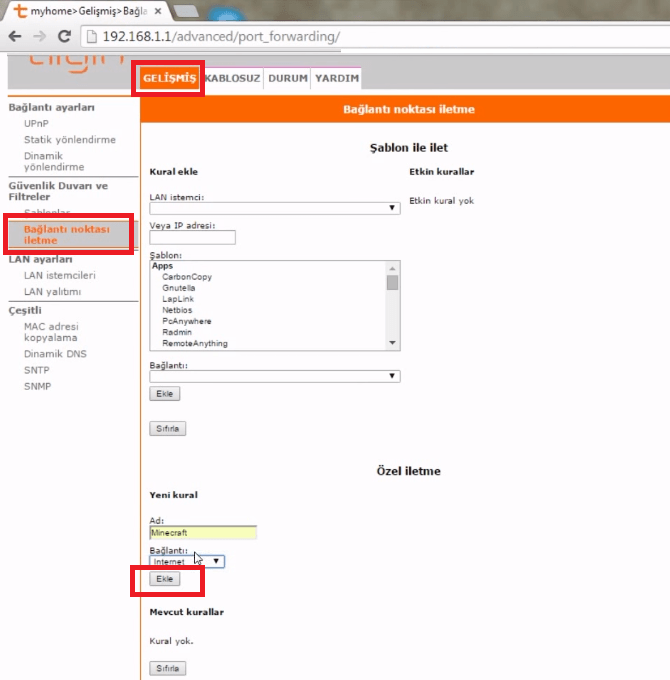
Task: Open SNTP settings link
Action: click(36, 370)
